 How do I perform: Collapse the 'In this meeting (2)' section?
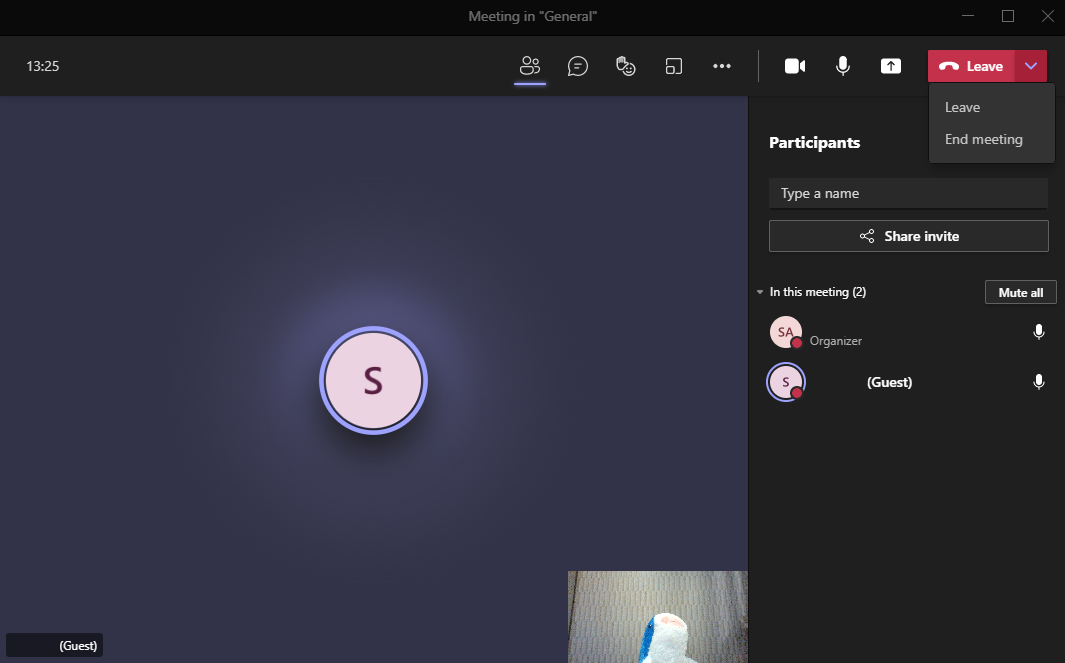pyautogui.click(x=760, y=292)
